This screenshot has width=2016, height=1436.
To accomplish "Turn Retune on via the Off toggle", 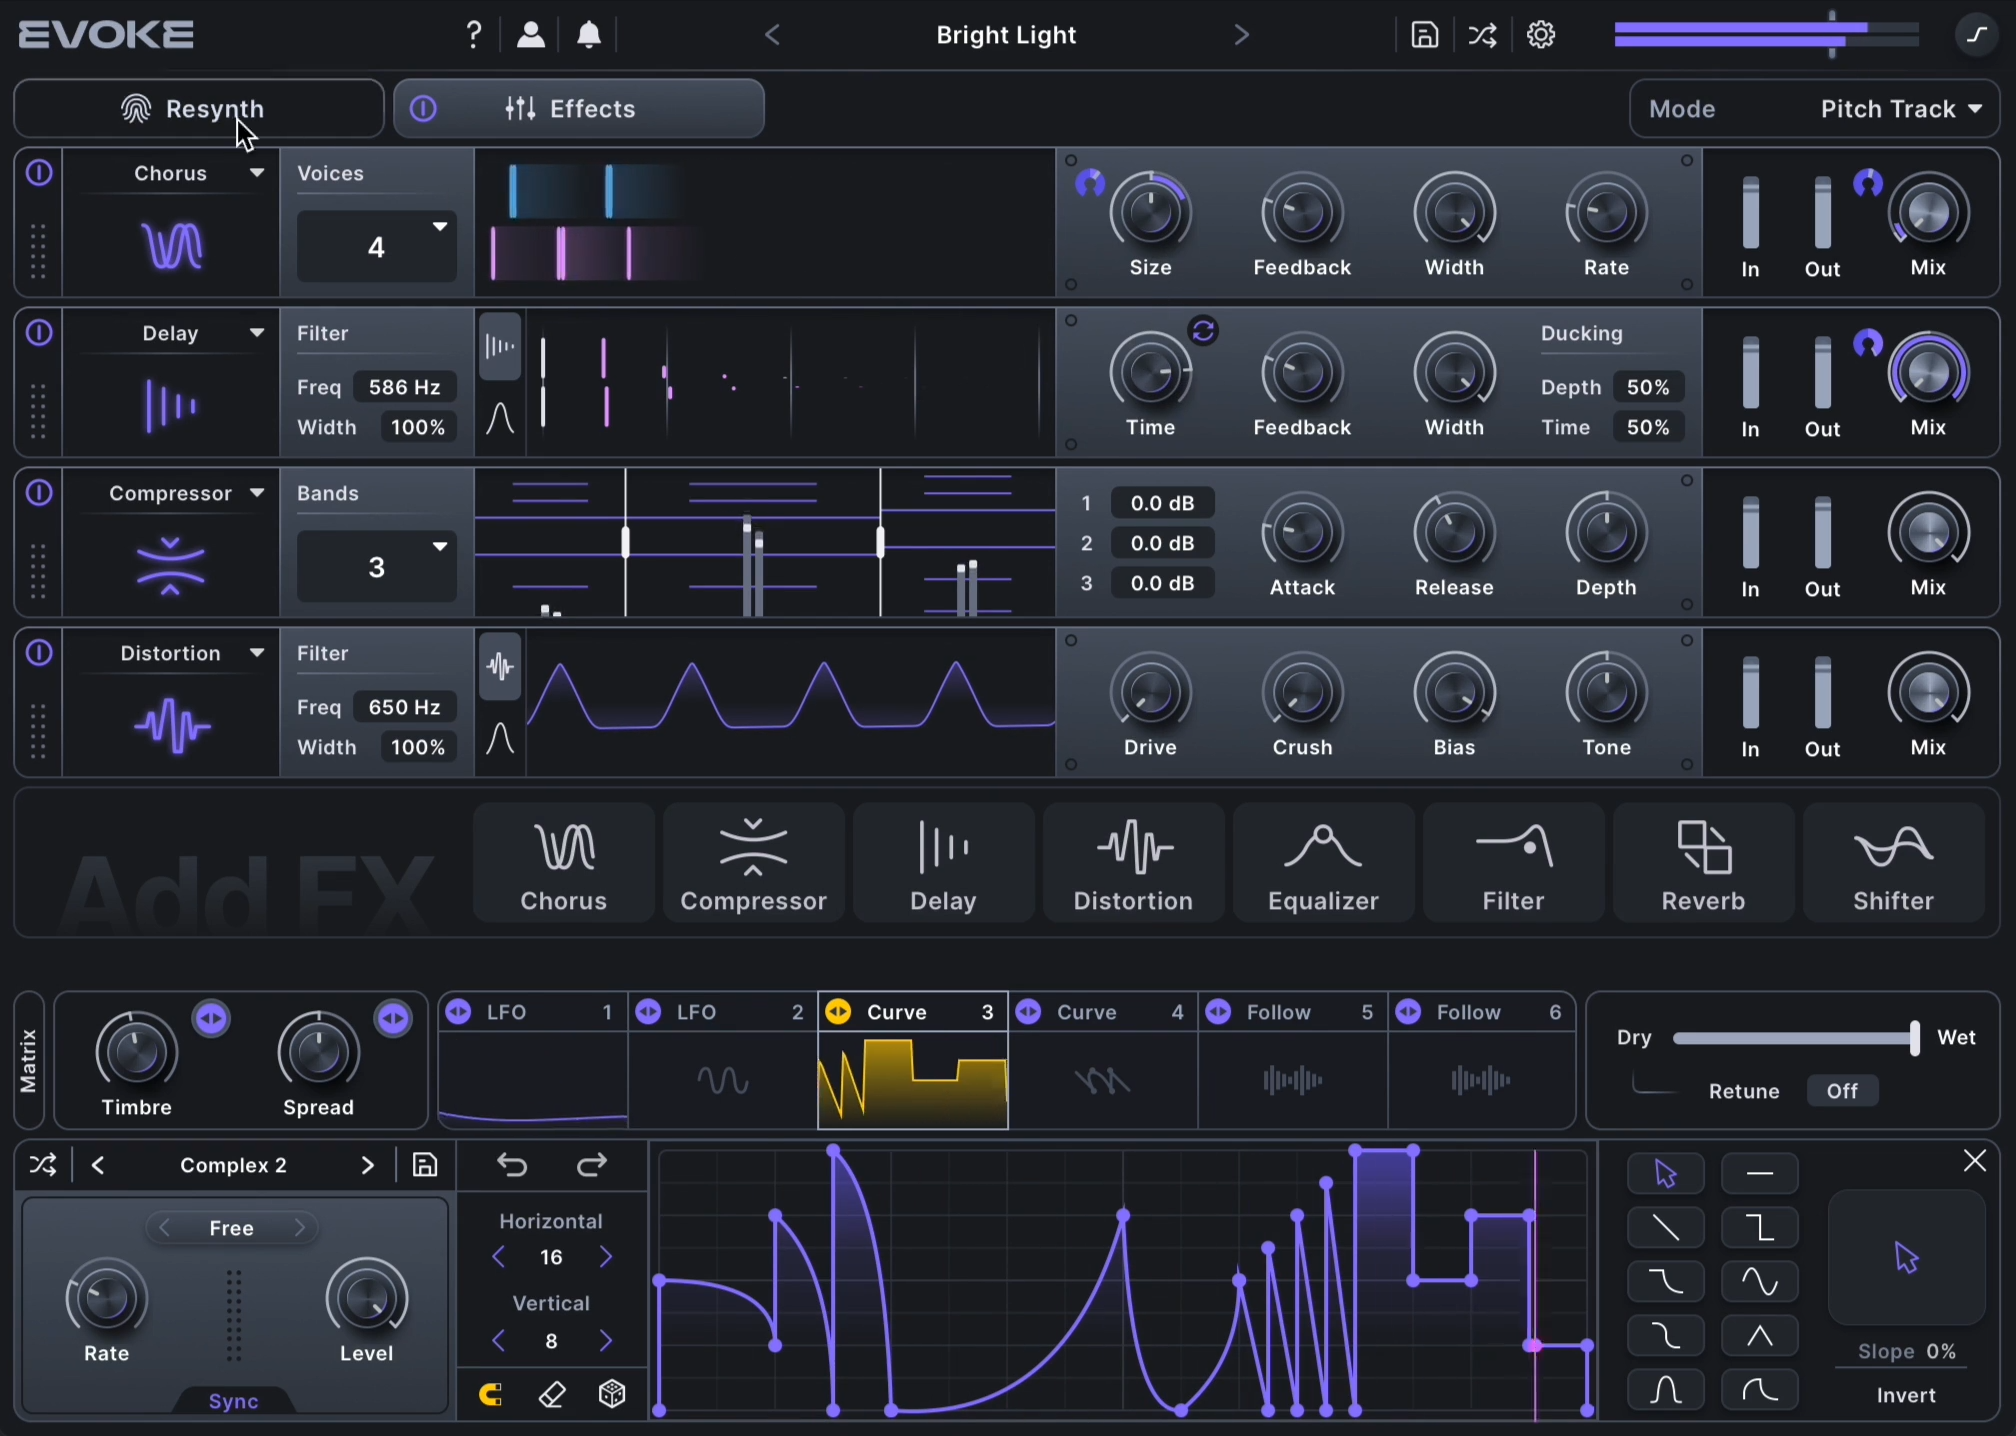I will tap(1841, 1091).
